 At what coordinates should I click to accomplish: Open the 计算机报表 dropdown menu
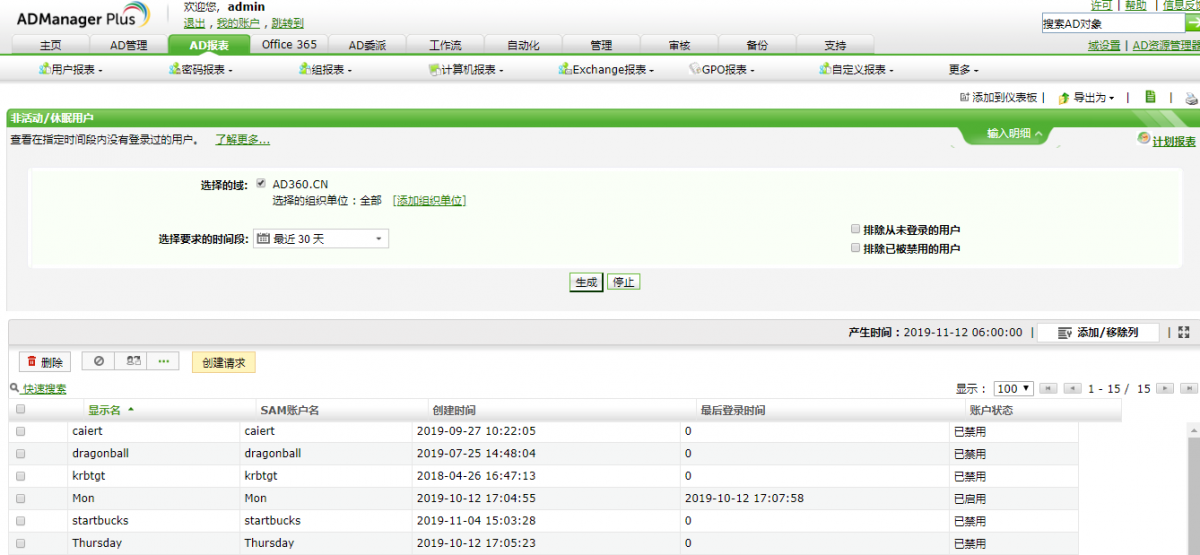click(465, 70)
